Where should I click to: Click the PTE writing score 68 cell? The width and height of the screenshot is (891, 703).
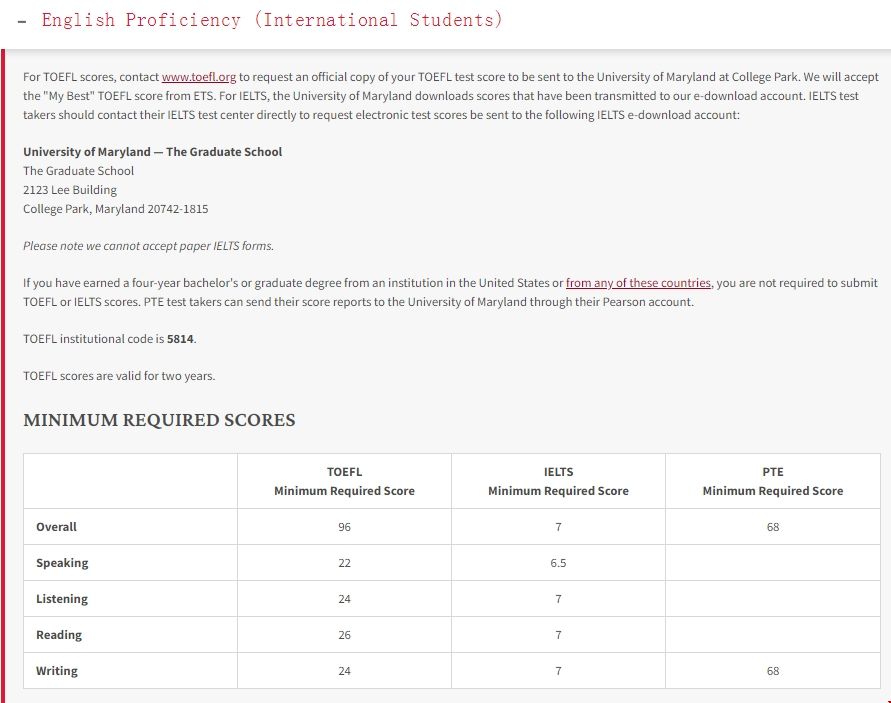pos(772,671)
